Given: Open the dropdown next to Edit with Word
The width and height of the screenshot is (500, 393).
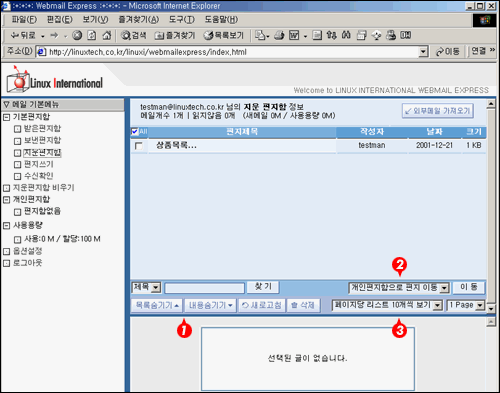Looking at the screenshot, I should pos(305,36).
